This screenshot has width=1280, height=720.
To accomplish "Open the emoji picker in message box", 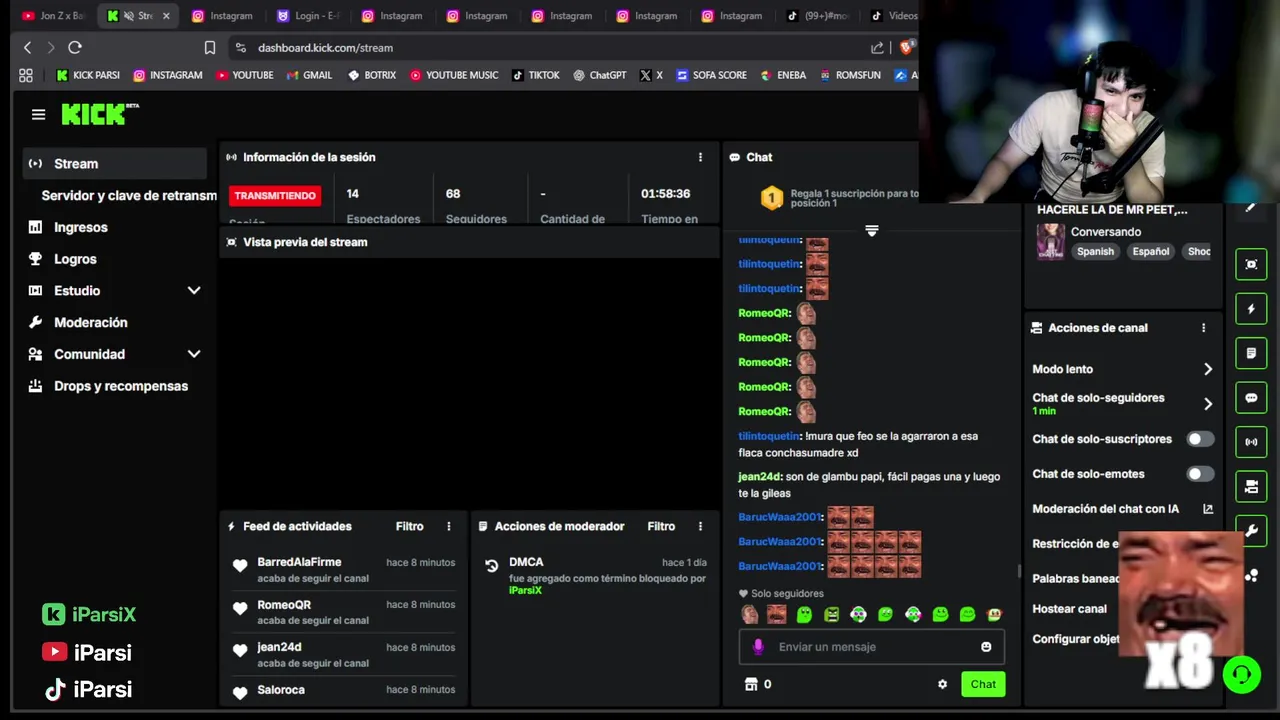I will click(x=986, y=647).
